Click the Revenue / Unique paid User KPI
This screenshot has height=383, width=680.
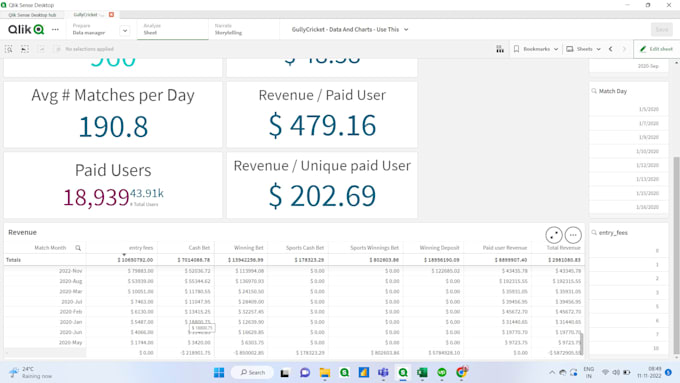coord(322,185)
